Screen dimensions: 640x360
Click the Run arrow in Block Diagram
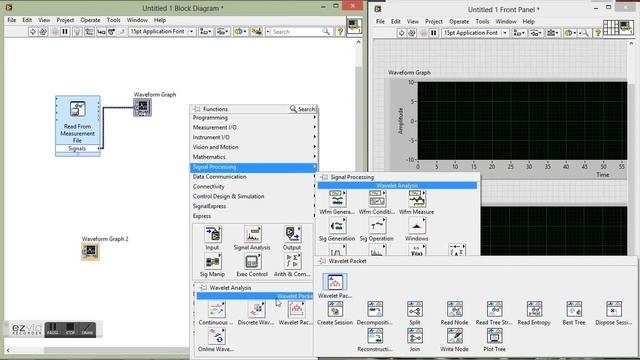coord(33,31)
